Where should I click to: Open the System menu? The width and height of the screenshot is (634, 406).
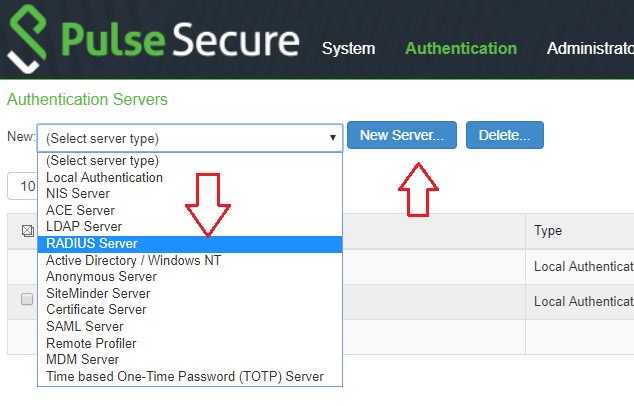(348, 48)
